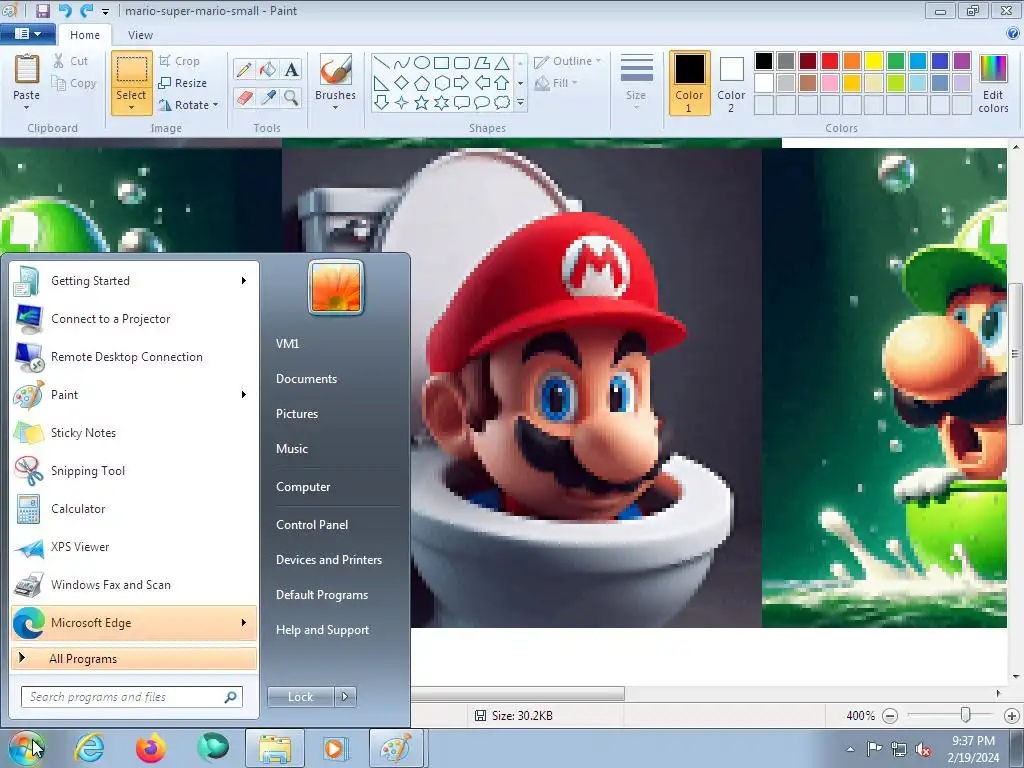This screenshot has width=1024, height=768.
Task: Click the zoom slider handle
Action: click(965, 716)
